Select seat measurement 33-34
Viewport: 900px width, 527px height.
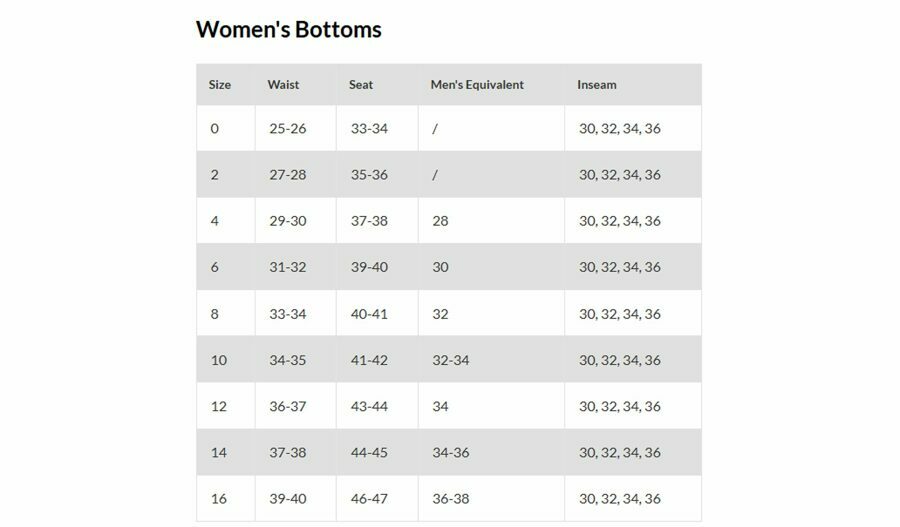click(x=369, y=129)
